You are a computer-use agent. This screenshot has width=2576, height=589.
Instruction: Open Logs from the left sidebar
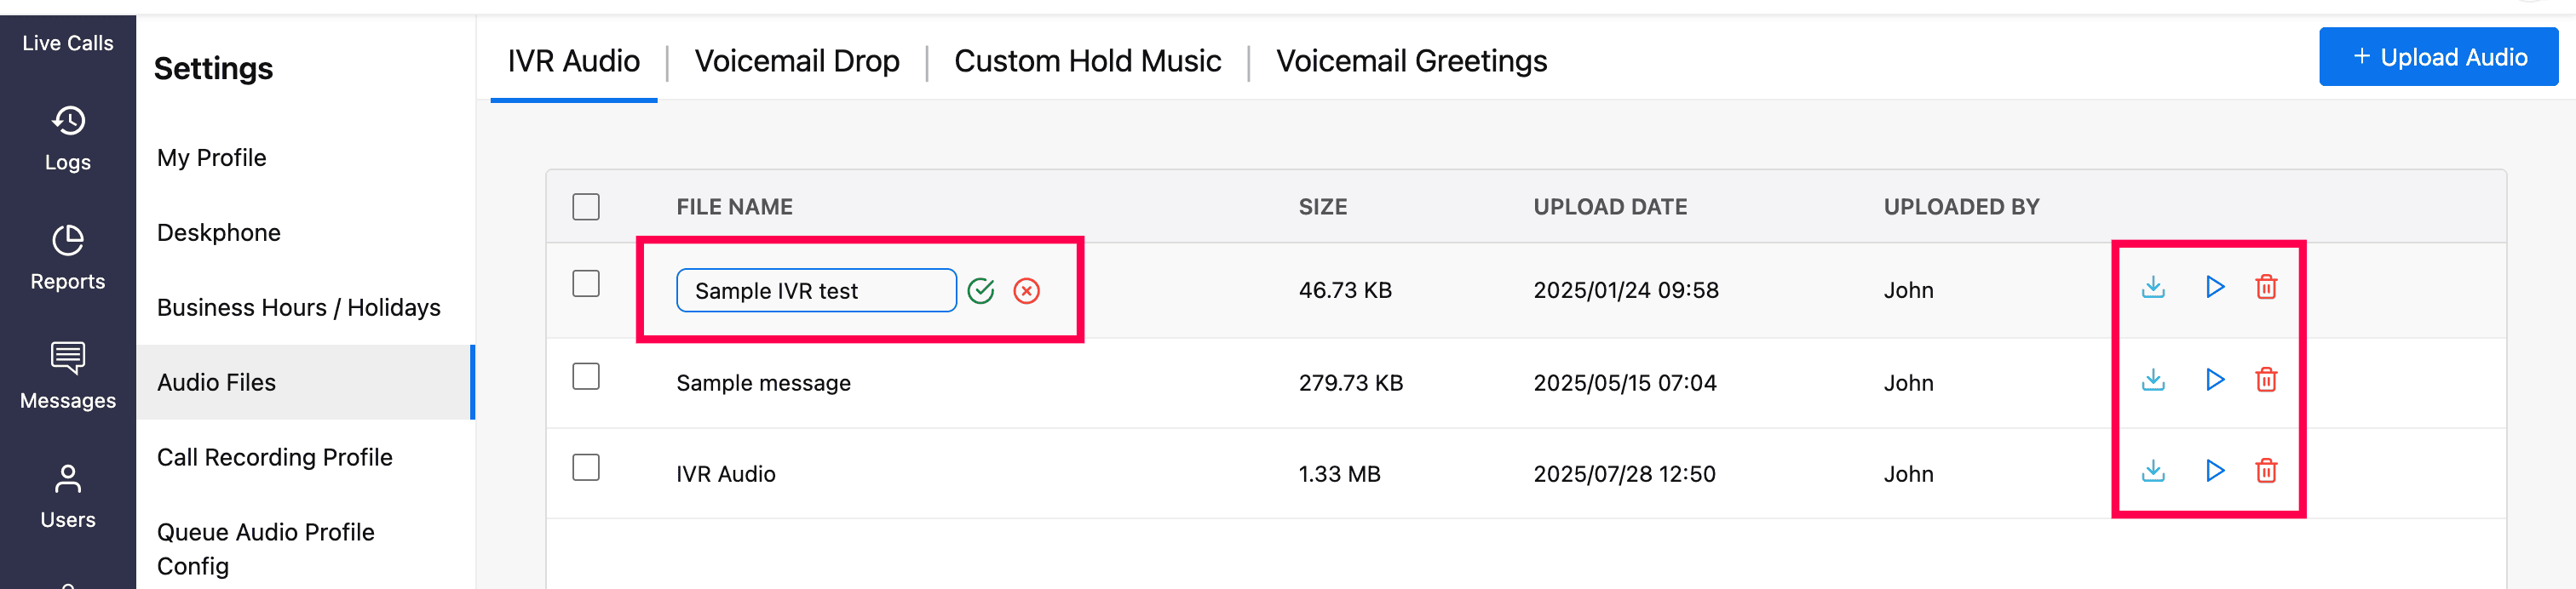pyautogui.click(x=68, y=139)
